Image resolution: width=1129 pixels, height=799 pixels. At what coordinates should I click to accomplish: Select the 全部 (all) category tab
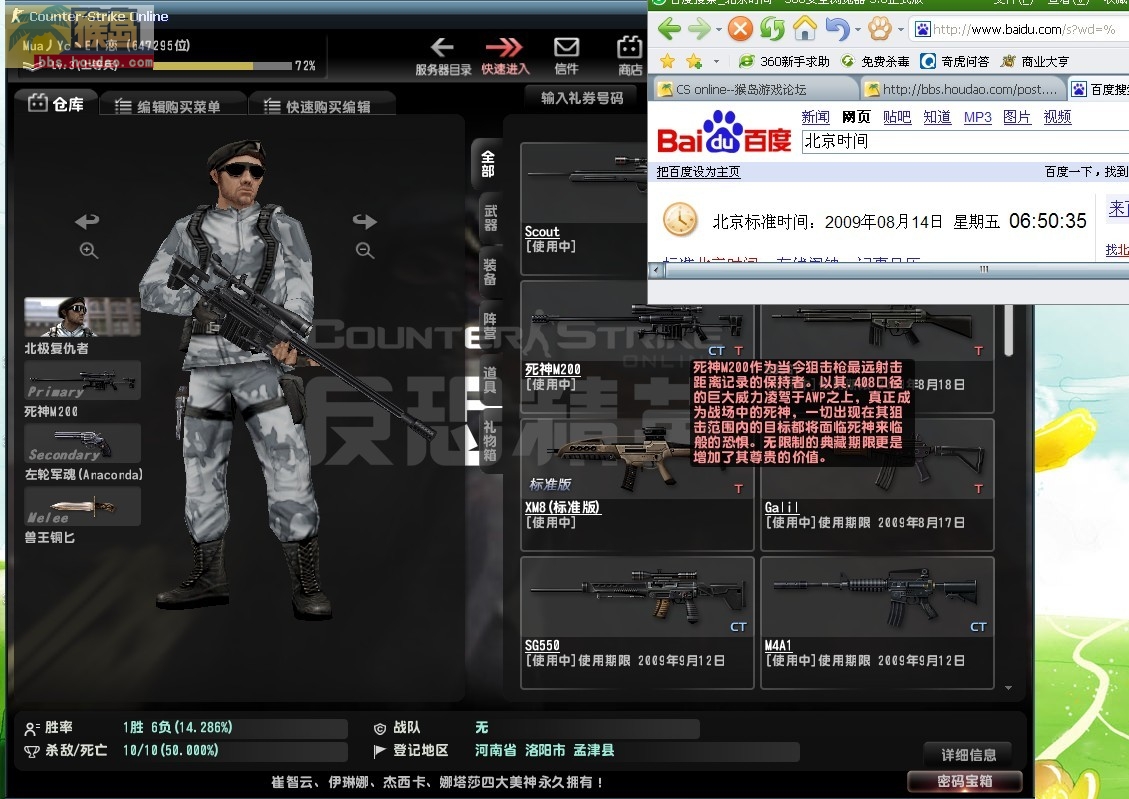coord(487,165)
